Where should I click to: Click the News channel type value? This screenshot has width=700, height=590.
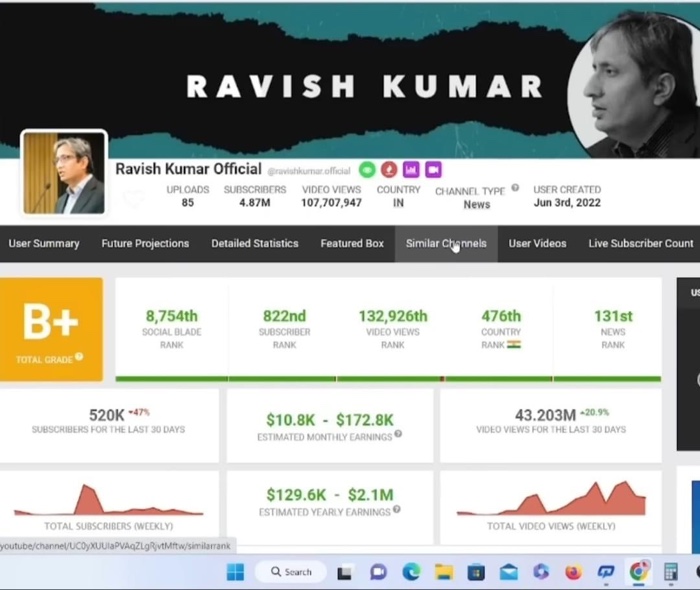coord(477,204)
